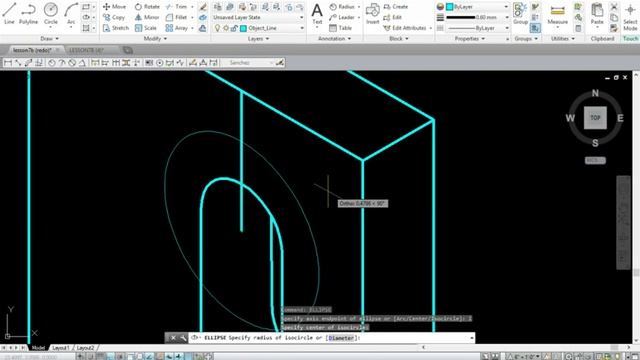Switch to the Layout1 tab
The image size is (640, 360).
(60, 348)
